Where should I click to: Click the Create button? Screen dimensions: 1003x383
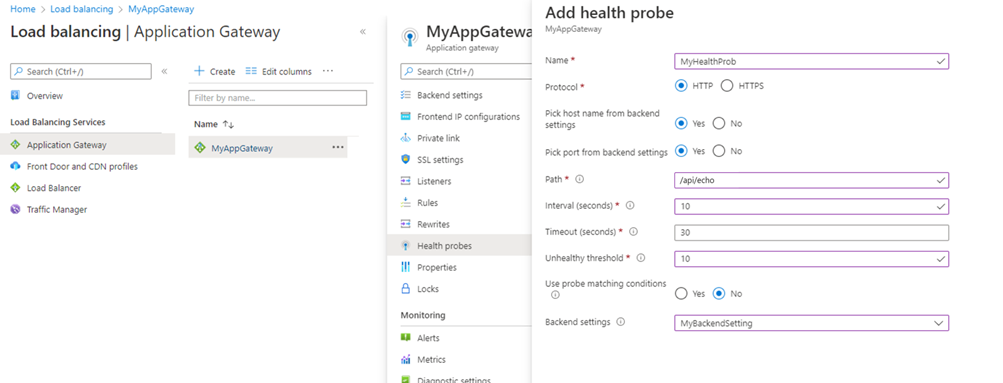tap(214, 71)
